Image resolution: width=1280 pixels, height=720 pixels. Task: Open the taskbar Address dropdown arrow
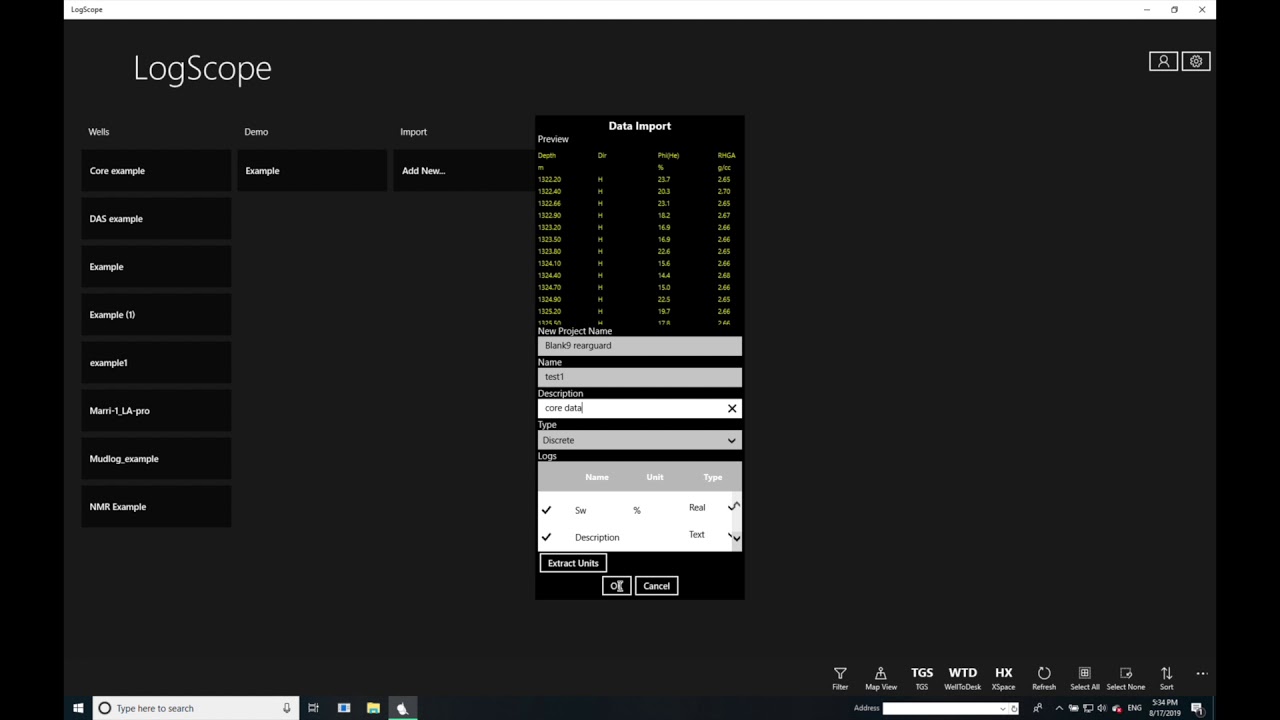point(1003,709)
